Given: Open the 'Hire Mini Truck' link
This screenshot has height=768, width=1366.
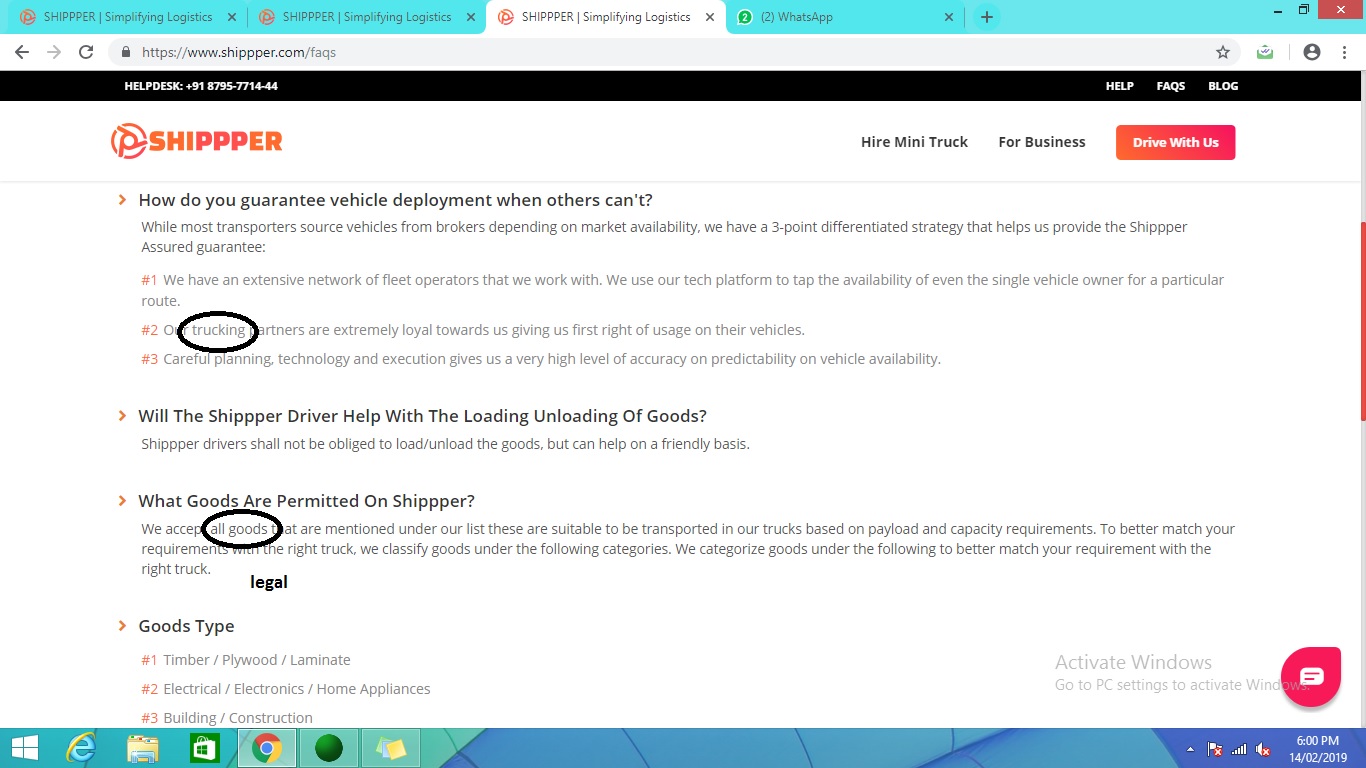Looking at the screenshot, I should [914, 142].
